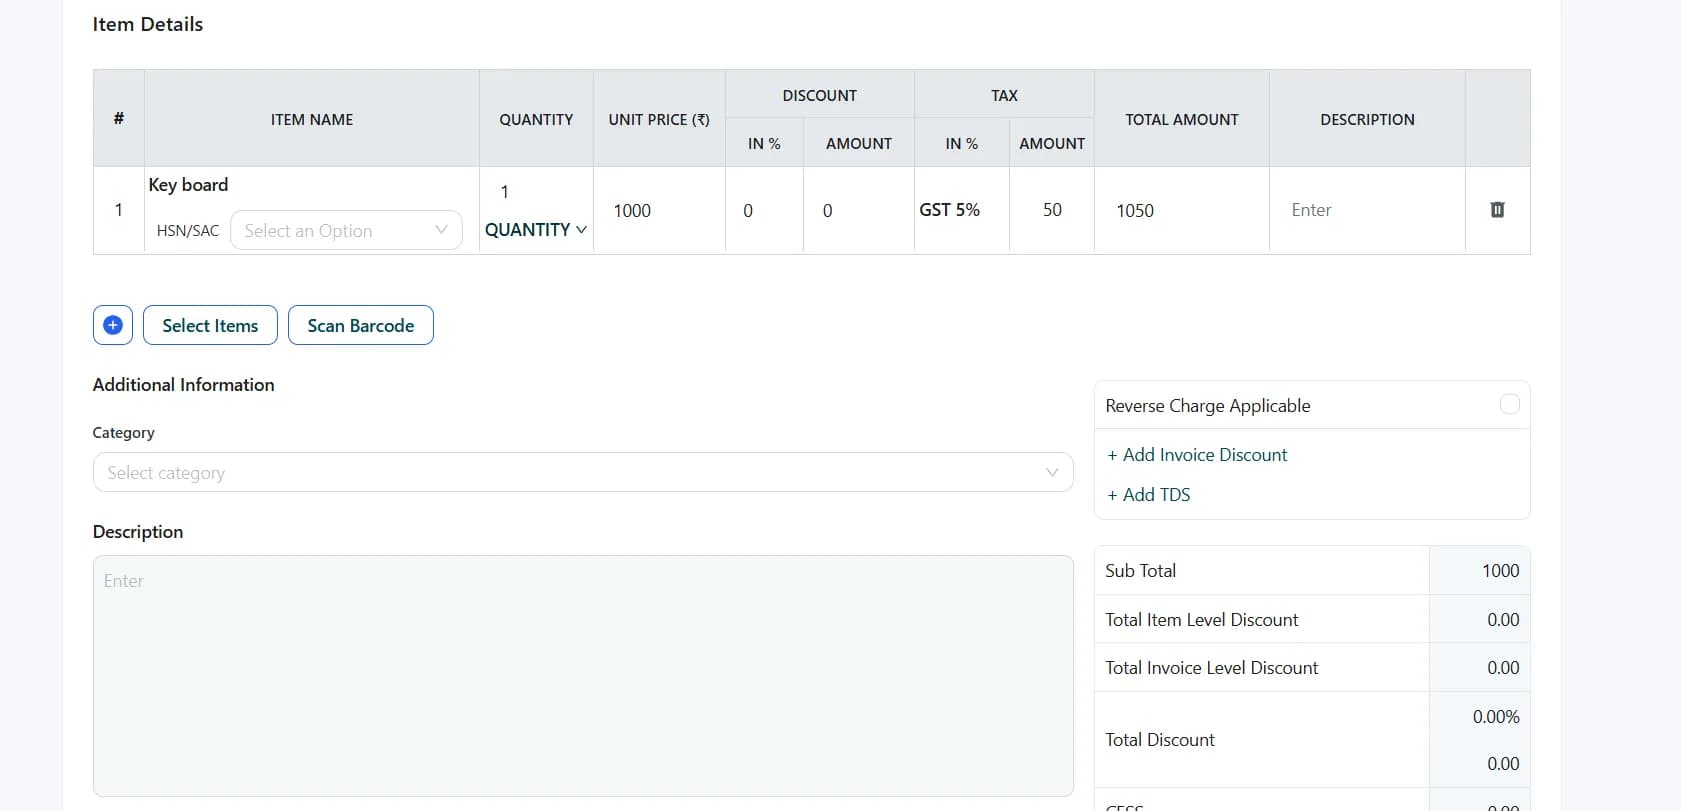The height and width of the screenshot is (811, 1681).
Task: Expand the QUANTITY unit dropdown
Action: click(x=536, y=230)
